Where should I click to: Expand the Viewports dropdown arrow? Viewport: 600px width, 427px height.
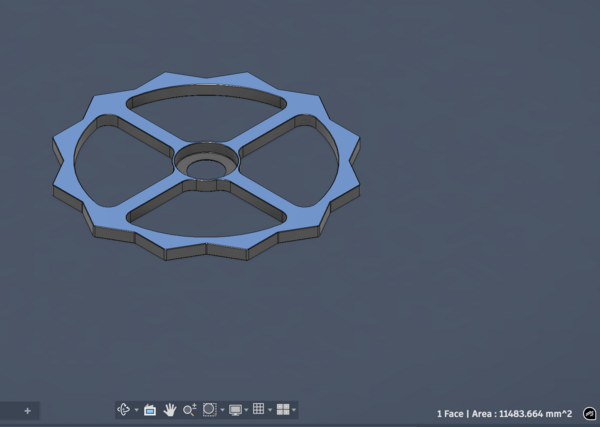click(294, 410)
